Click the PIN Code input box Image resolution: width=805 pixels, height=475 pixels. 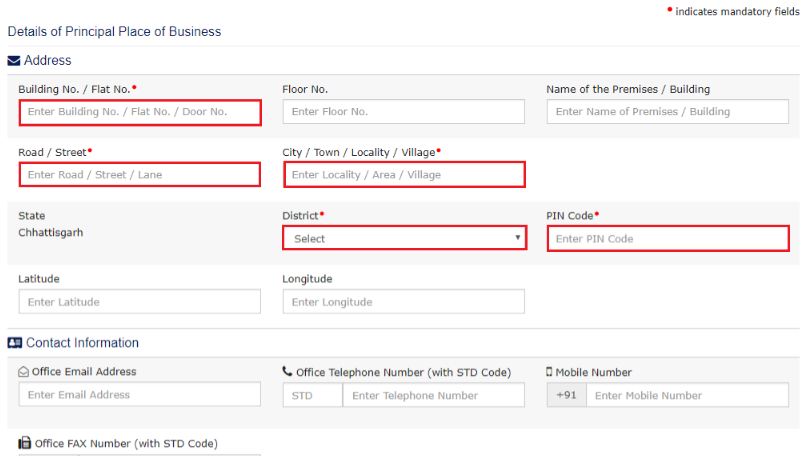click(x=667, y=239)
